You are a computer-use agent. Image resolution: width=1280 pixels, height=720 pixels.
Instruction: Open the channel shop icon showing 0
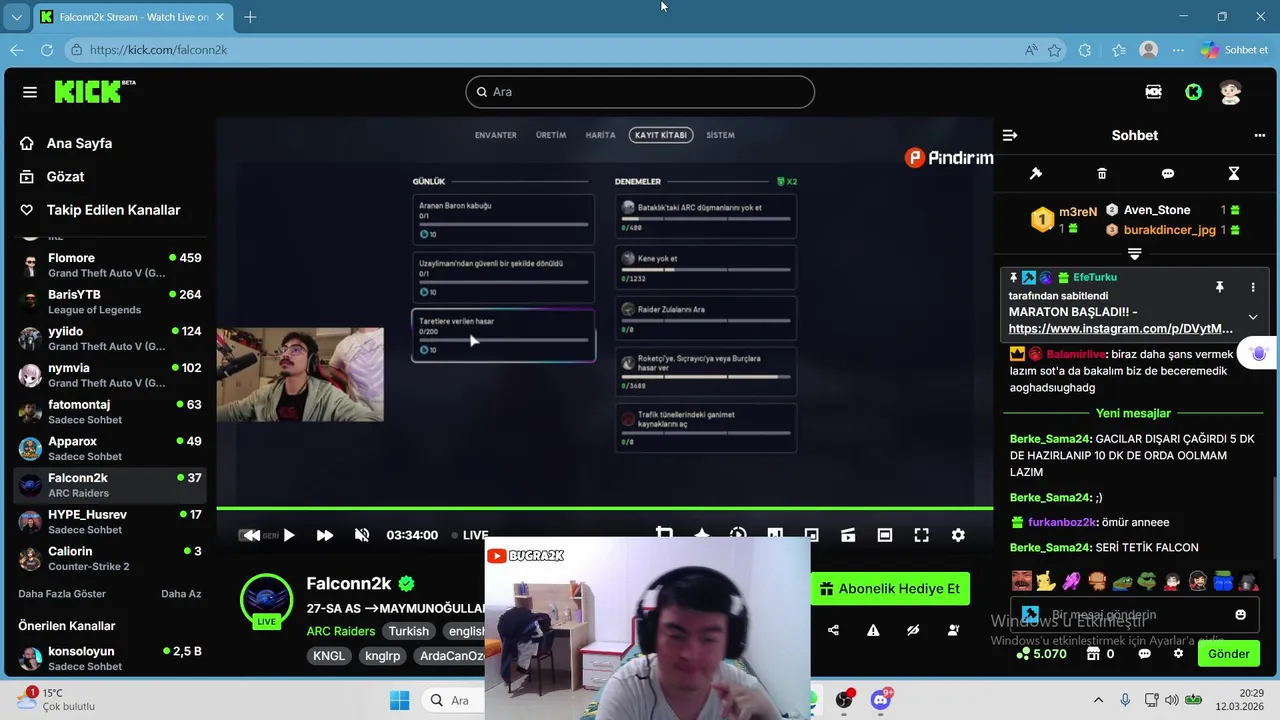[1099, 654]
